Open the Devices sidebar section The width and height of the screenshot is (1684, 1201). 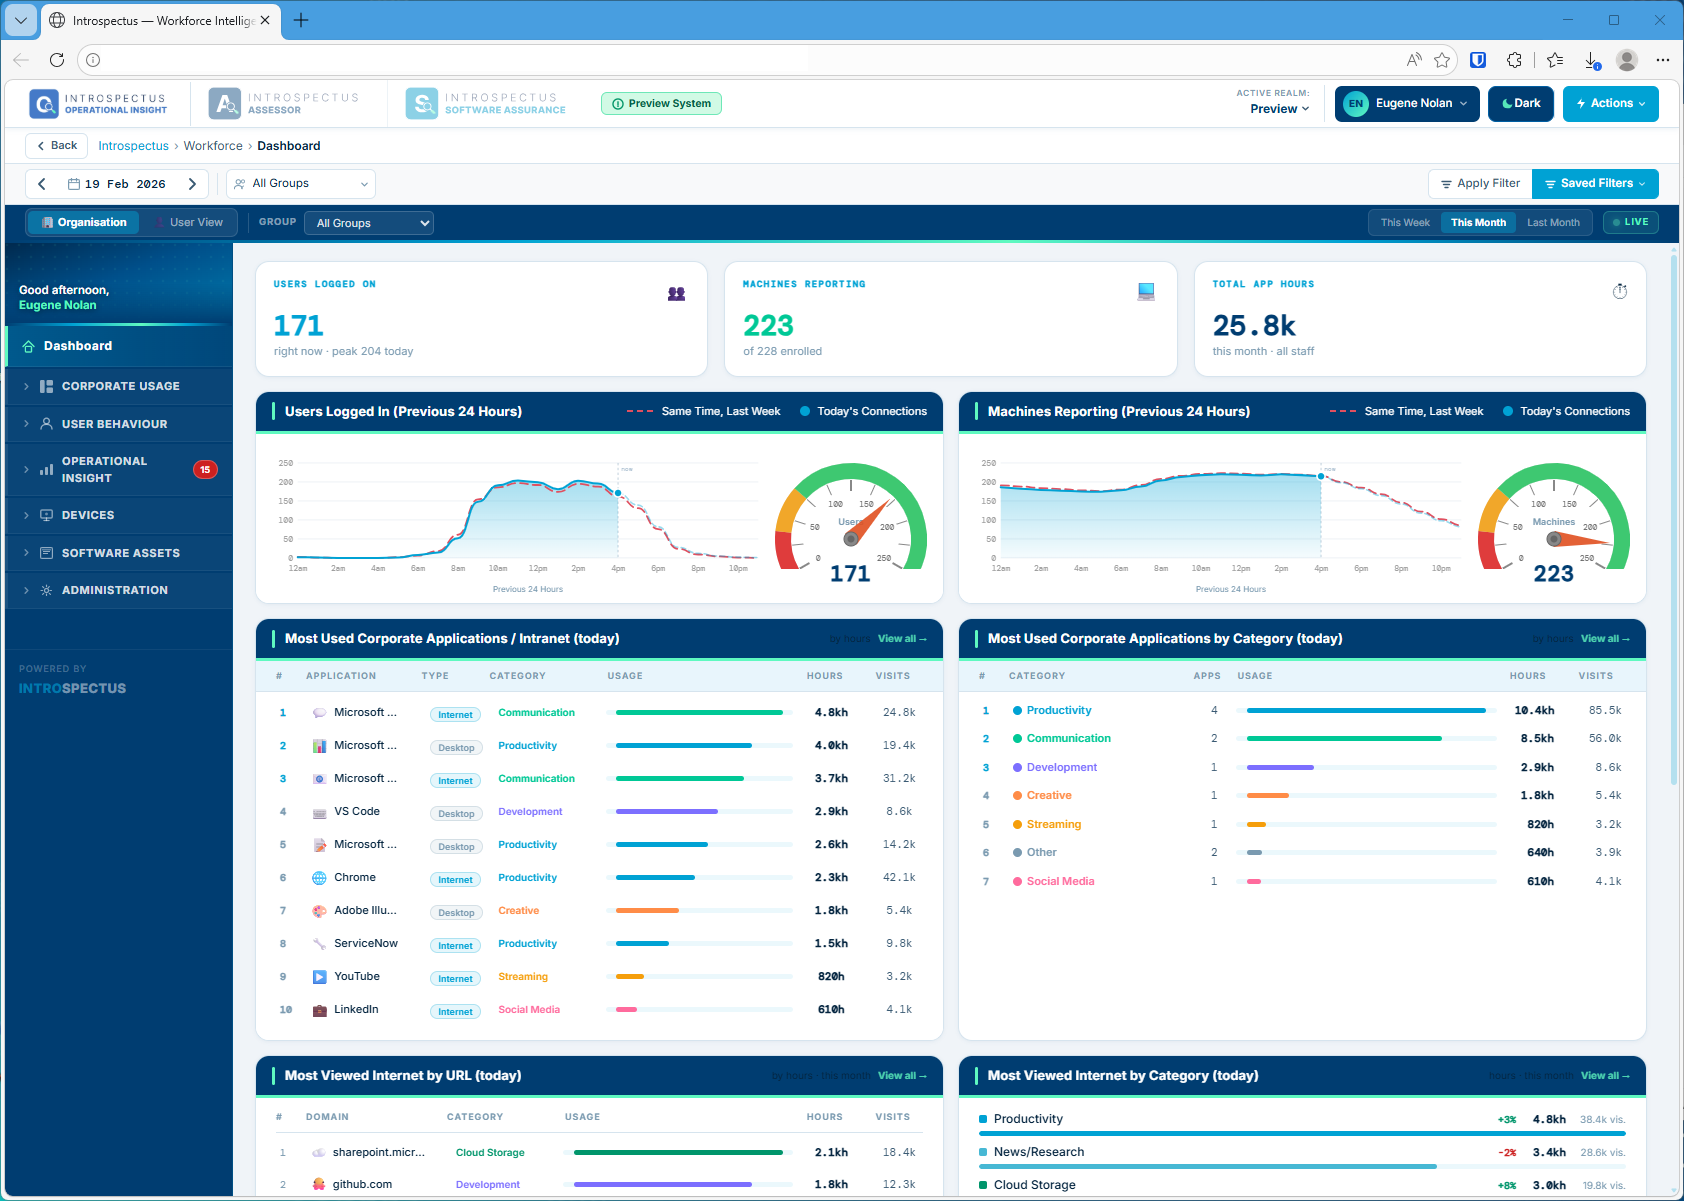point(89,515)
